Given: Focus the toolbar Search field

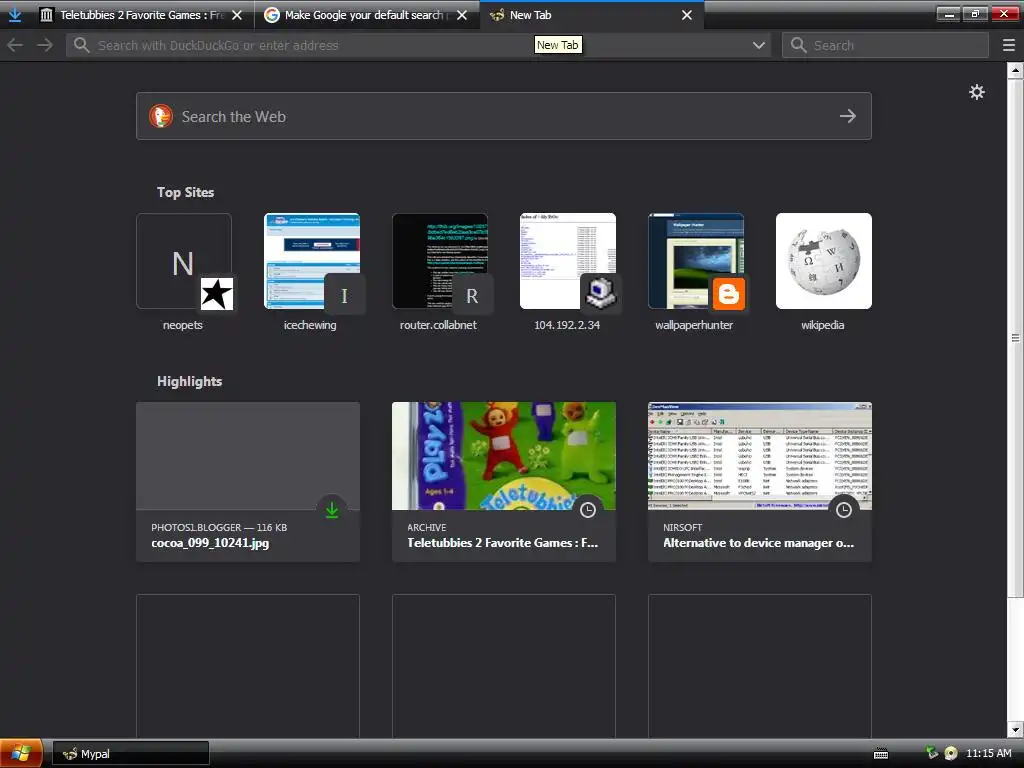Looking at the screenshot, I should coord(885,45).
